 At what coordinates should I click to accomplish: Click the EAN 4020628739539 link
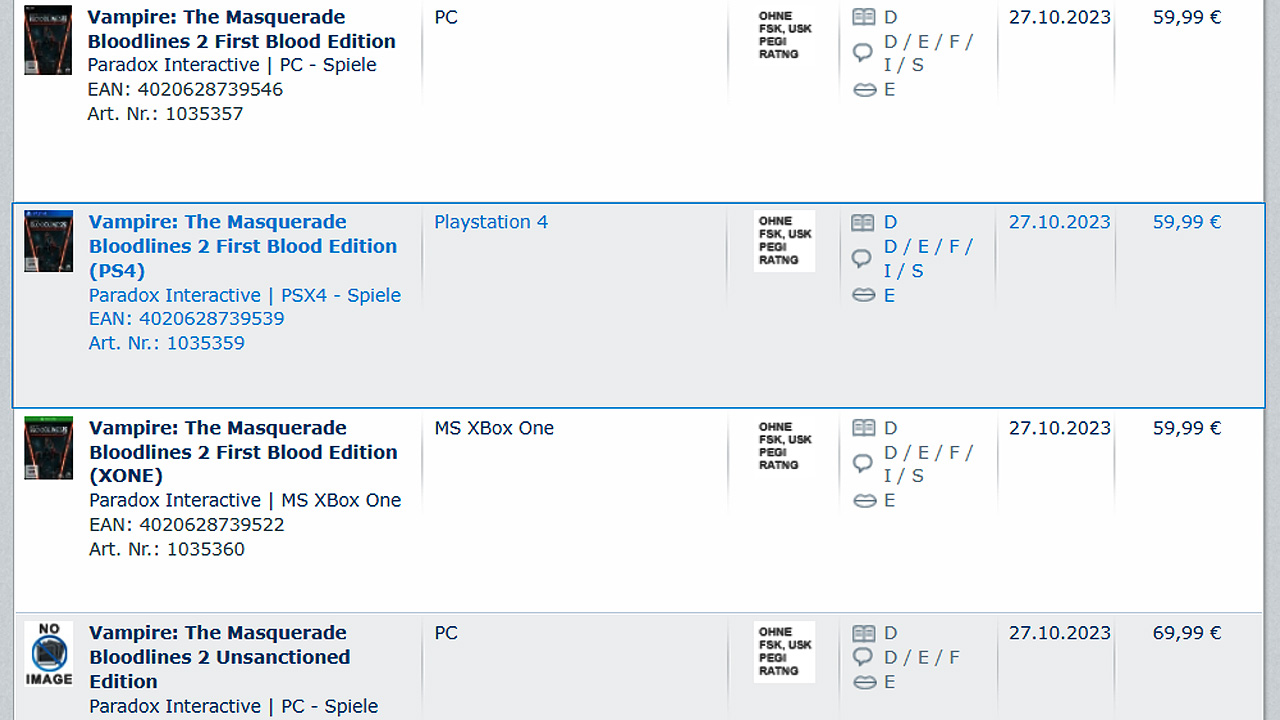tap(186, 318)
